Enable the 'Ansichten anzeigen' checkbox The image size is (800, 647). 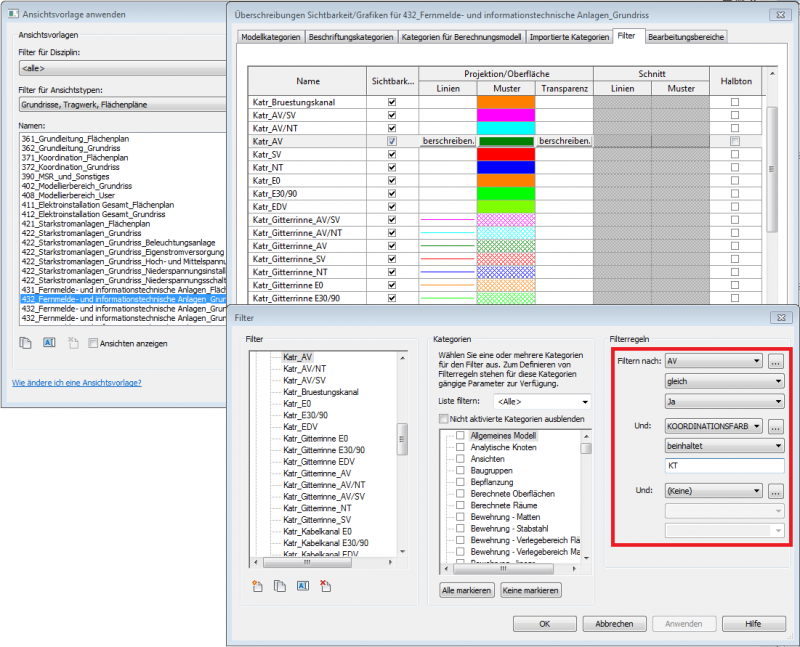tap(93, 343)
